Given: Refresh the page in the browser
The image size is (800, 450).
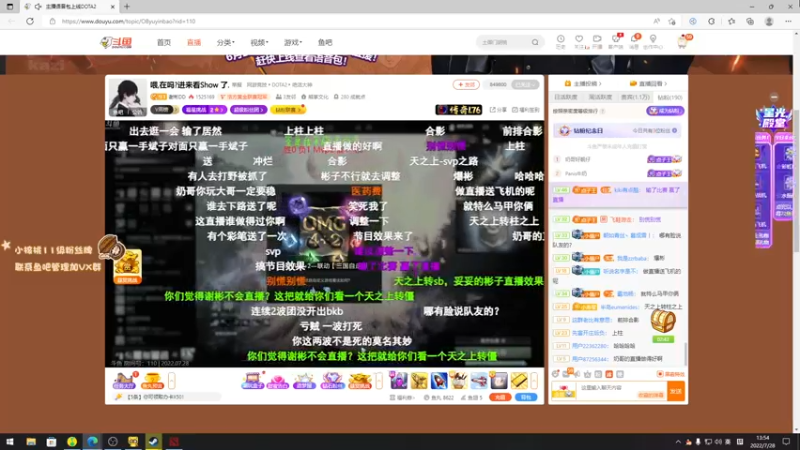Looking at the screenshot, I should [x=30, y=21].
